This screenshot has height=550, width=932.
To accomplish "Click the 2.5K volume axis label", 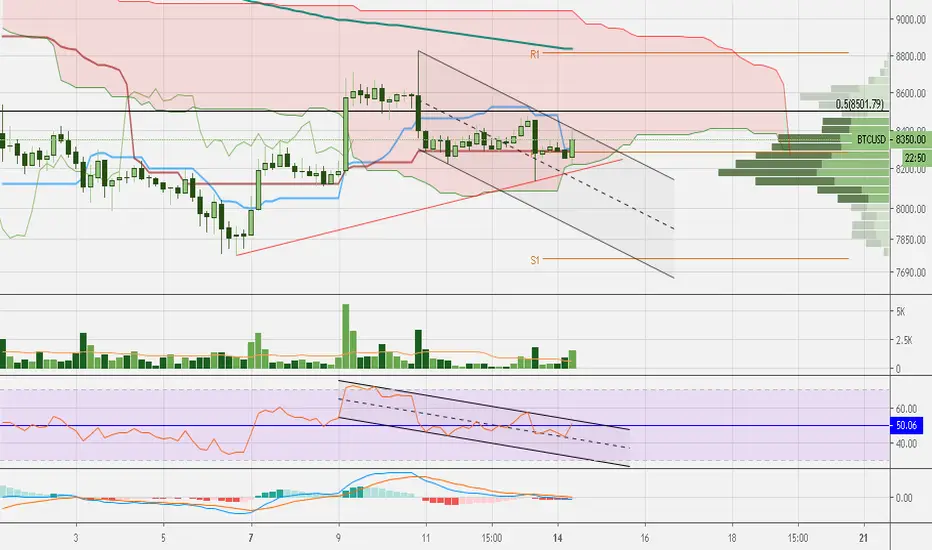I will (x=903, y=340).
